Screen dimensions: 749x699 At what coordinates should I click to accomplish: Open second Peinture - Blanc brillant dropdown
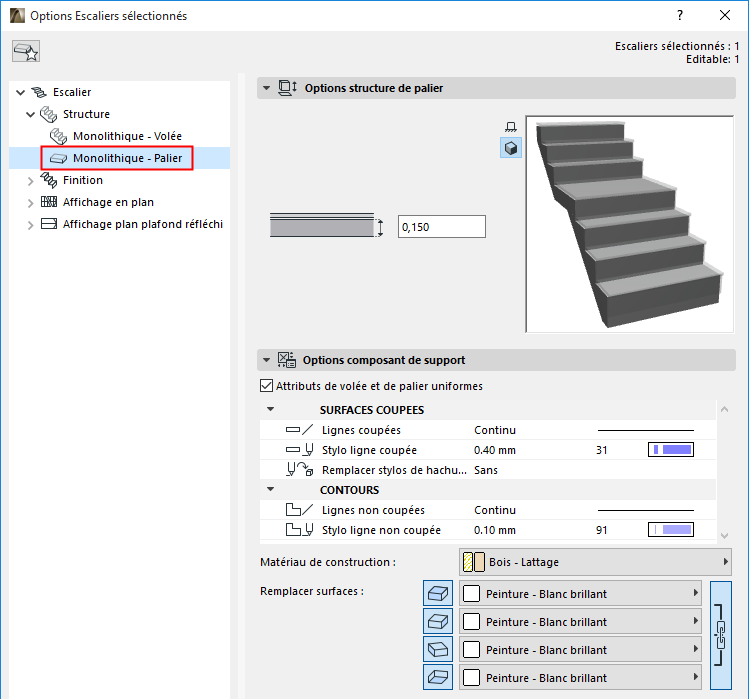[x=580, y=622]
